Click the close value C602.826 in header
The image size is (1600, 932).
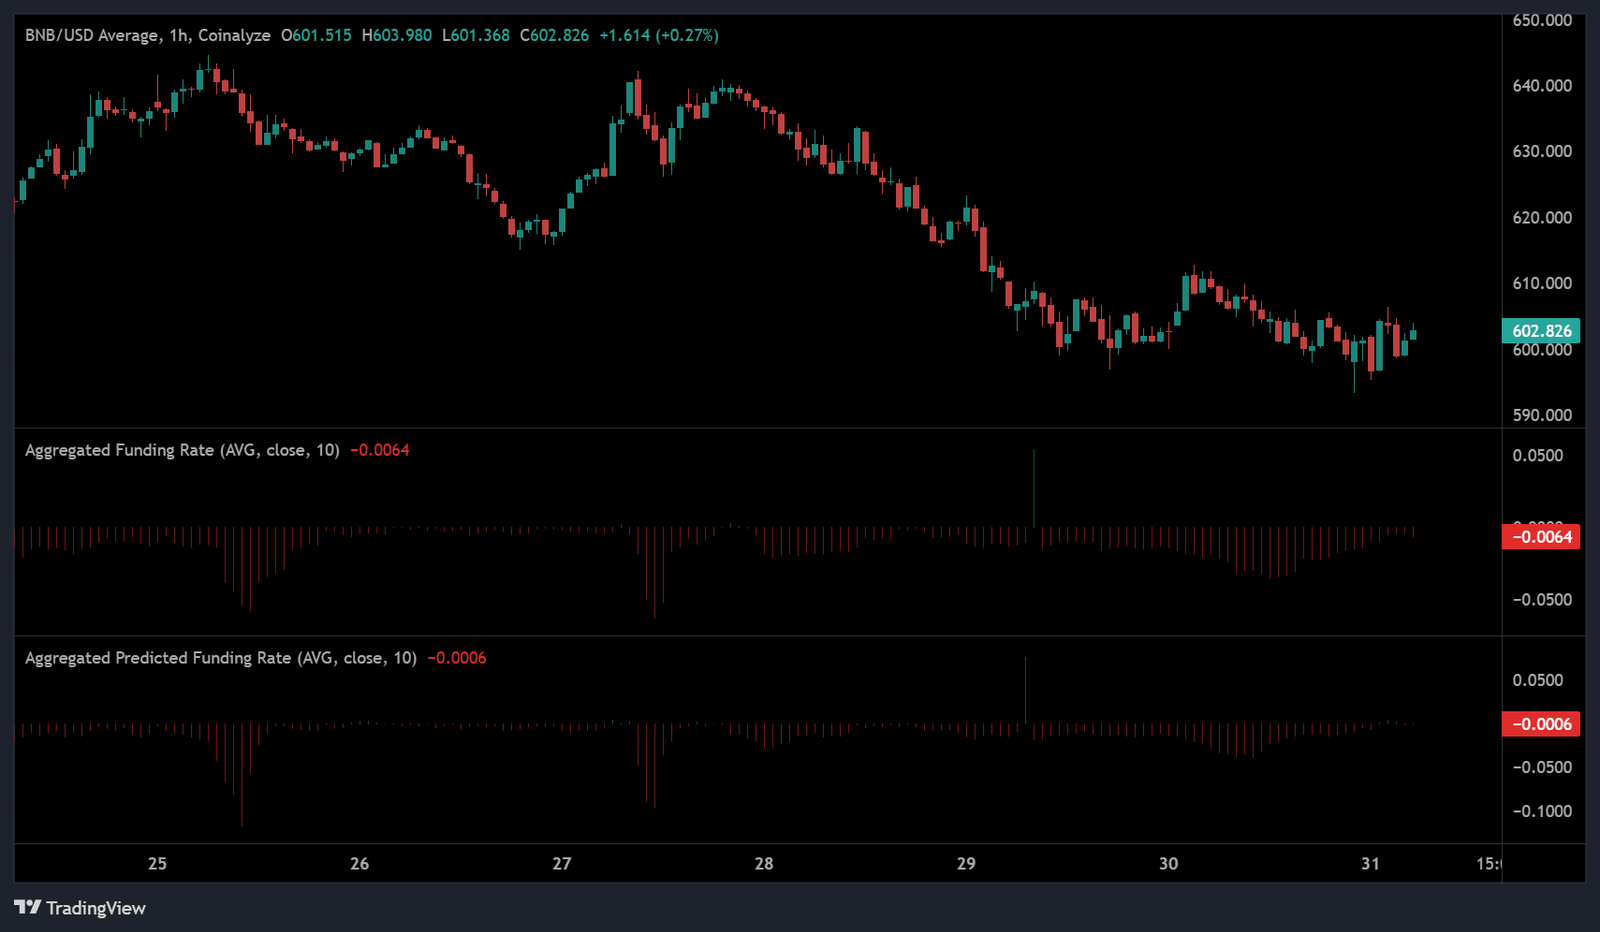(554, 35)
